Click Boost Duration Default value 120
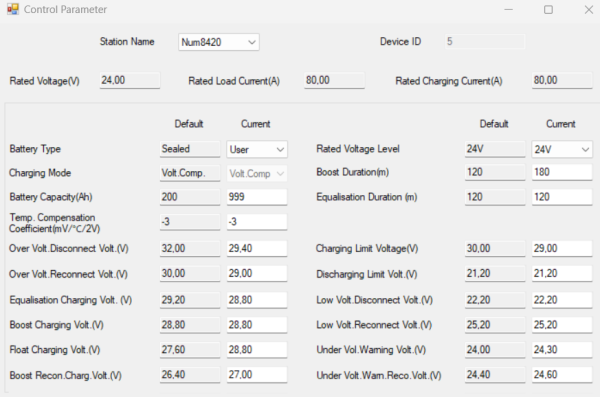600x397 pixels. coord(495,172)
